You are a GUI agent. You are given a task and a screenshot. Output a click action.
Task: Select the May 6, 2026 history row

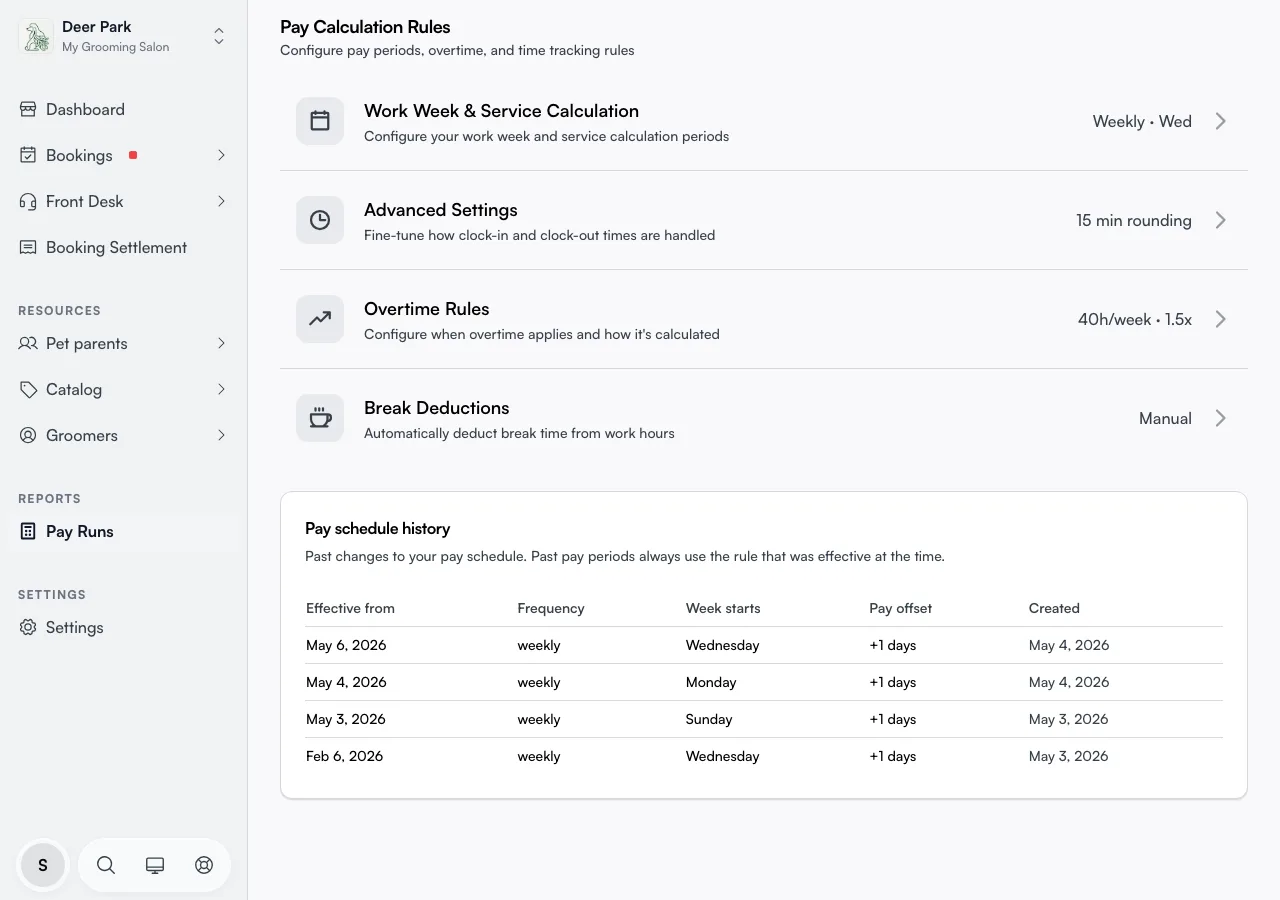[x=764, y=645]
